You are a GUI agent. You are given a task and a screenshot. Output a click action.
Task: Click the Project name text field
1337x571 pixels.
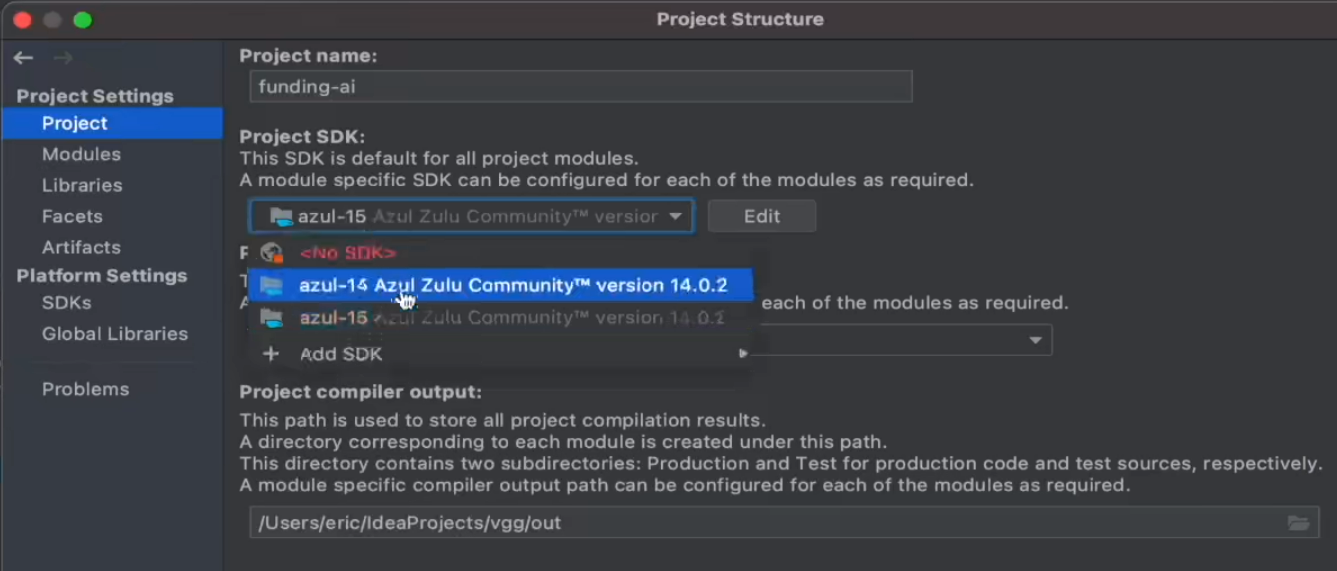tap(580, 87)
